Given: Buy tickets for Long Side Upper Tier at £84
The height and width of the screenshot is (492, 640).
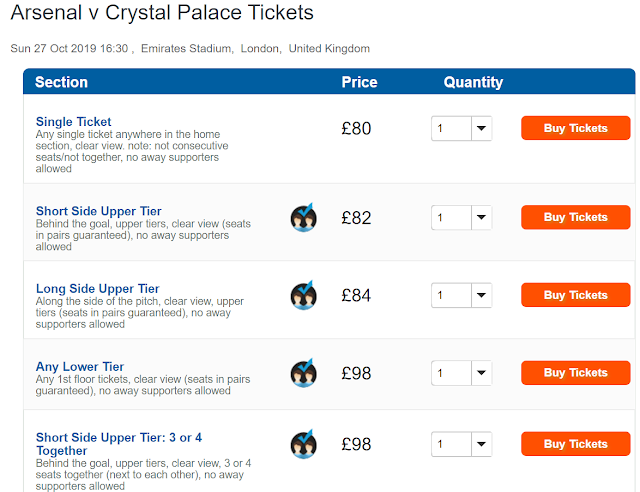Looking at the screenshot, I should click(575, 295).
